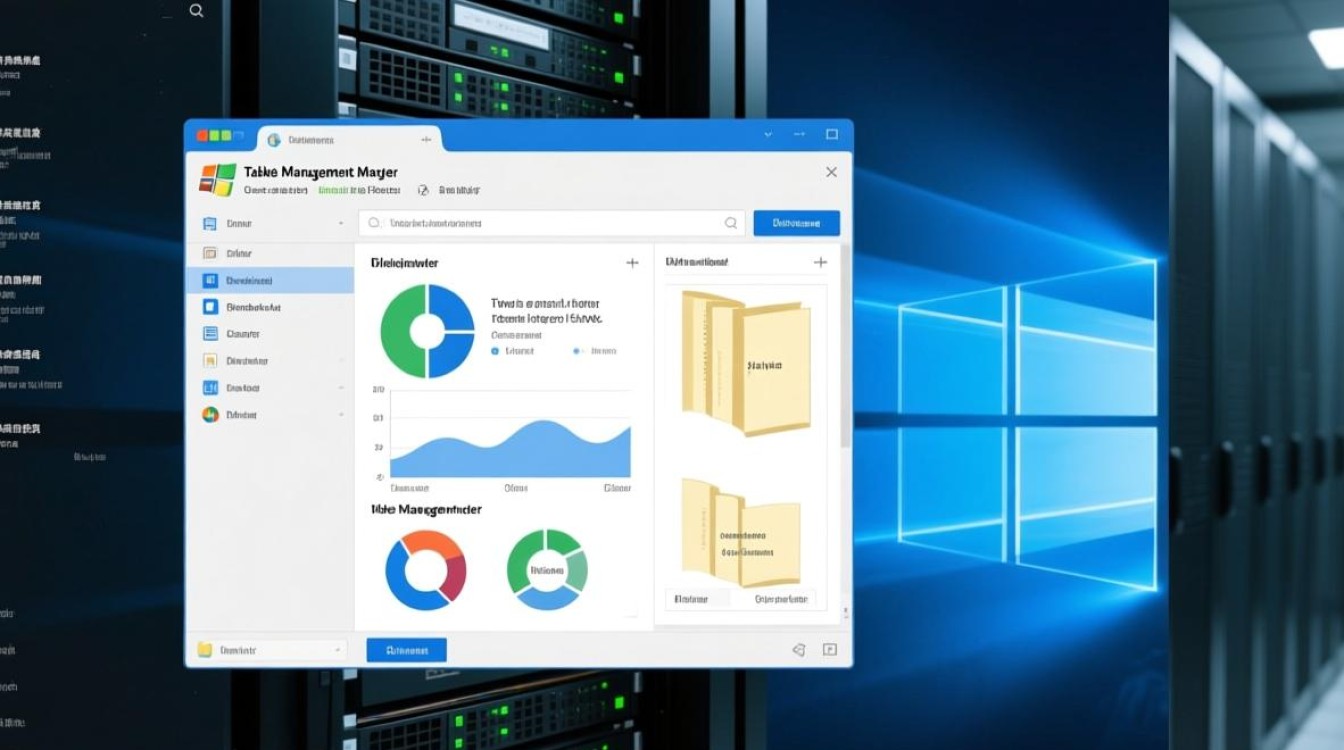Image resolution: width=1344 pixels, height=750 pixels.
Task: Toggle the first blue legend dot beside the donut chart
Action: point(495,351)
